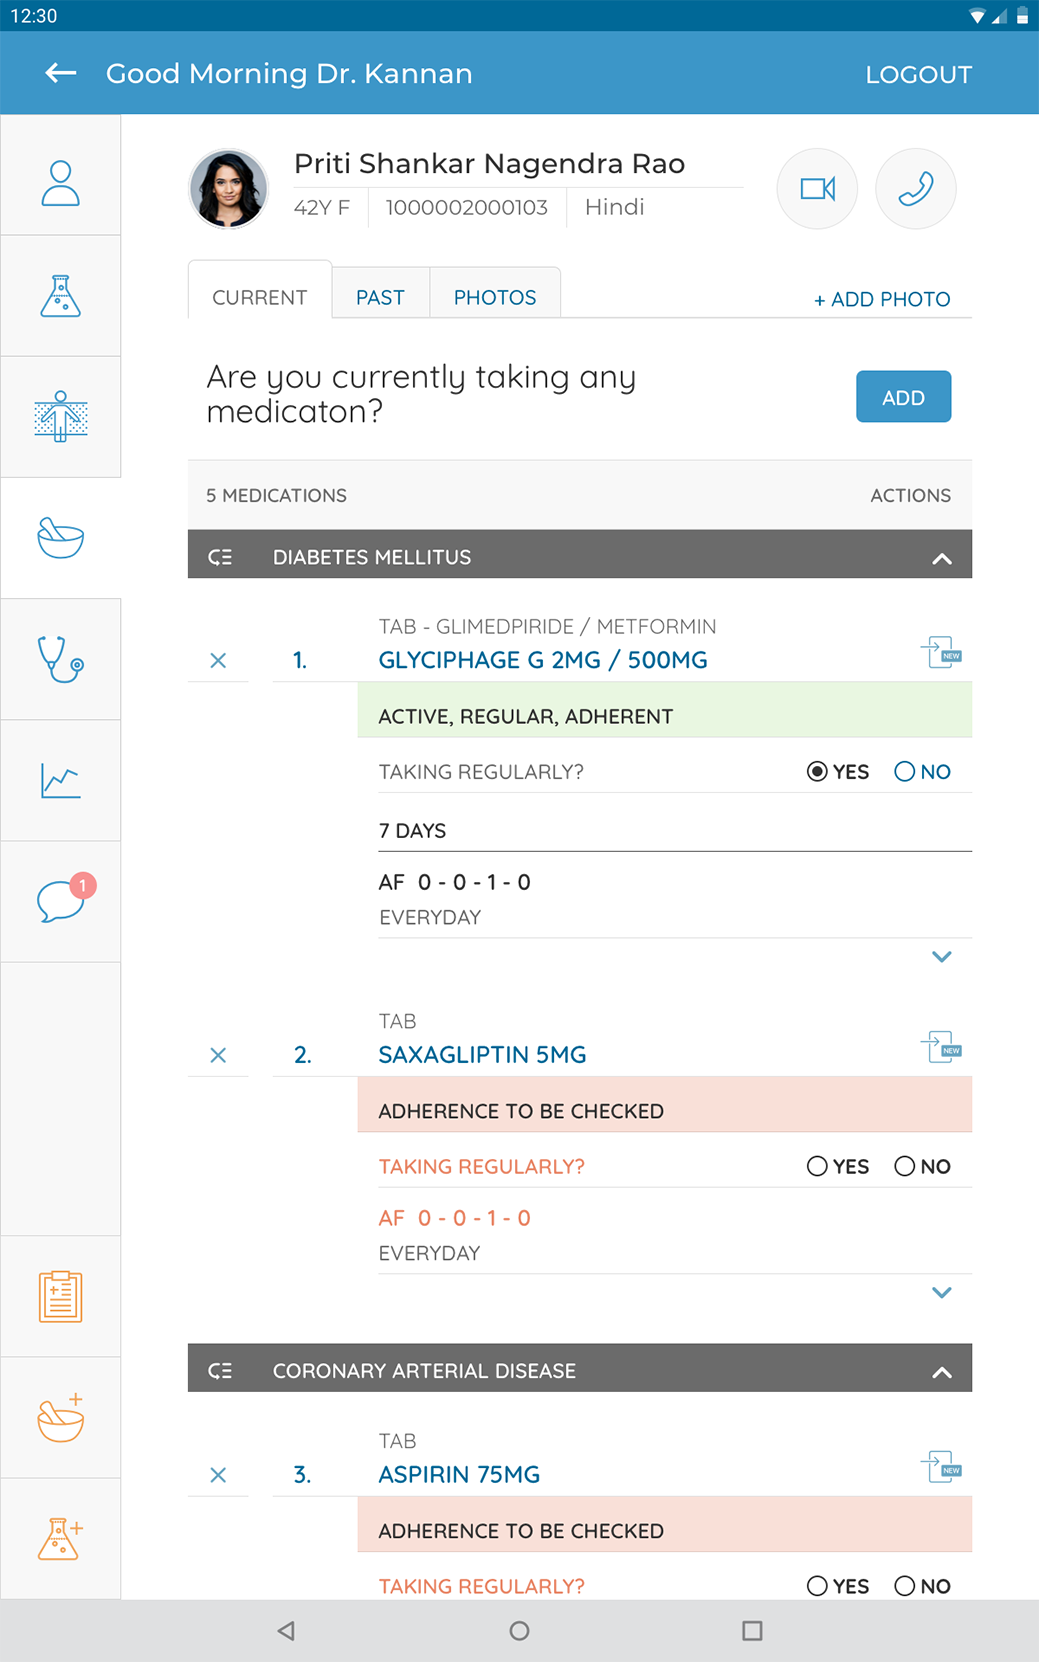Open the orange clipboard notes icon
This screenshot has height=1662, width=1039.
pyautogui.click(x=61, y=1296)
